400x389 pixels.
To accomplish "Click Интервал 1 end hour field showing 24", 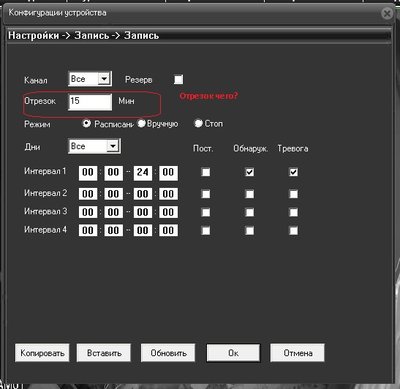I will 143,173.
